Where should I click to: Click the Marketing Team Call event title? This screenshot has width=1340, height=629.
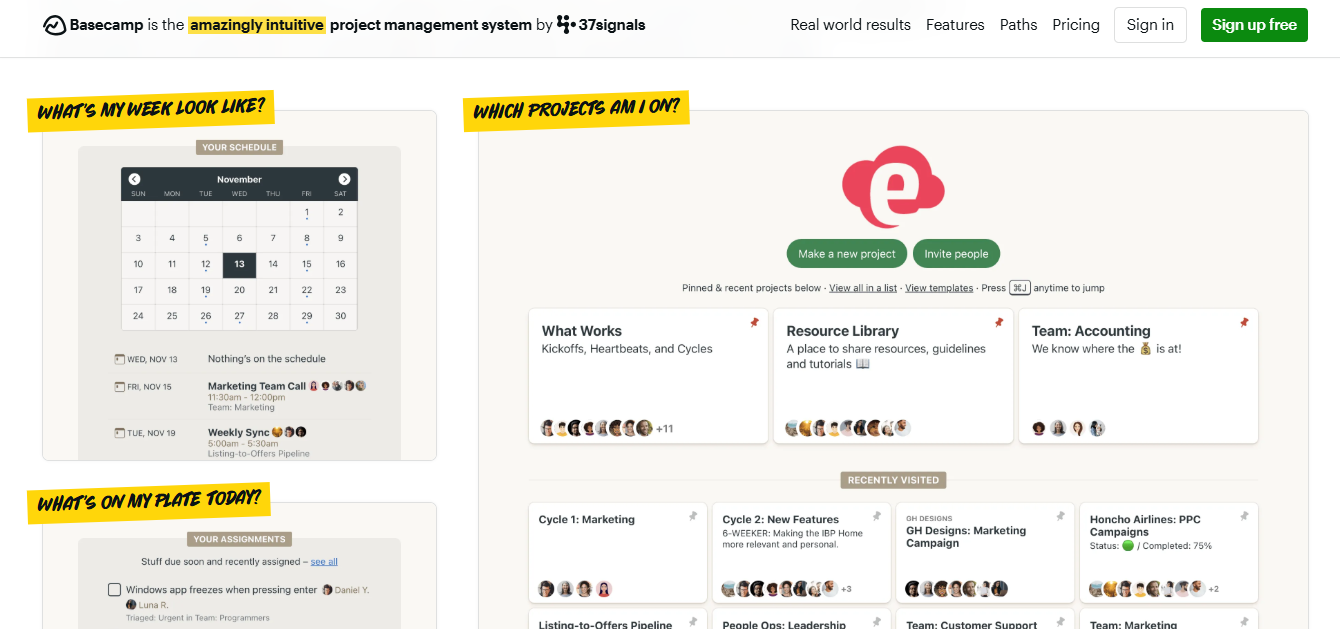[257, 386]
